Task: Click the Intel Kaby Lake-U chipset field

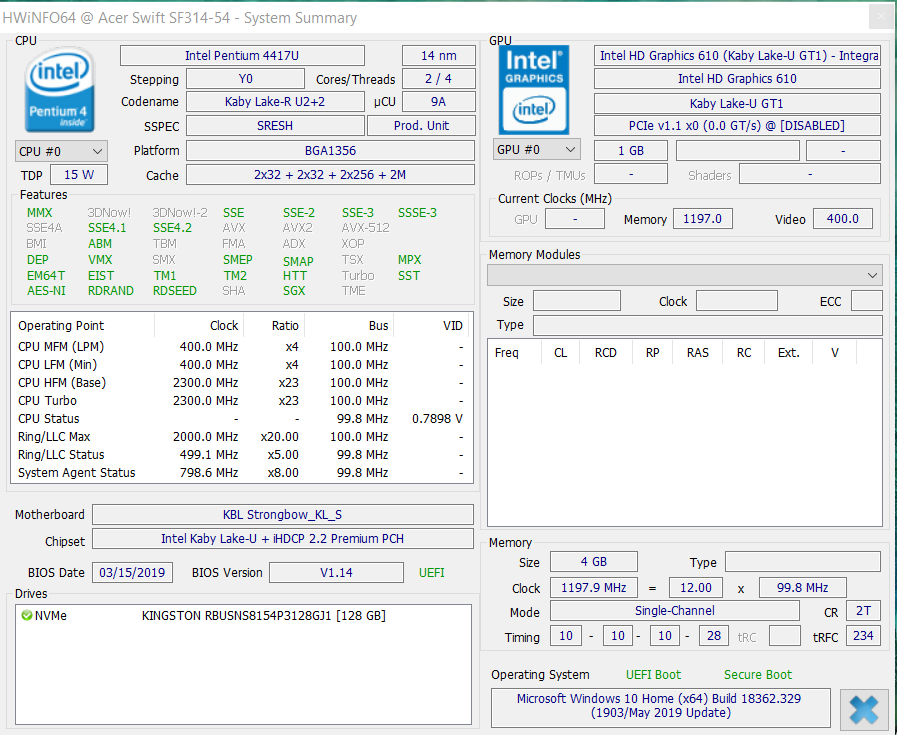Action: (283, 539)
